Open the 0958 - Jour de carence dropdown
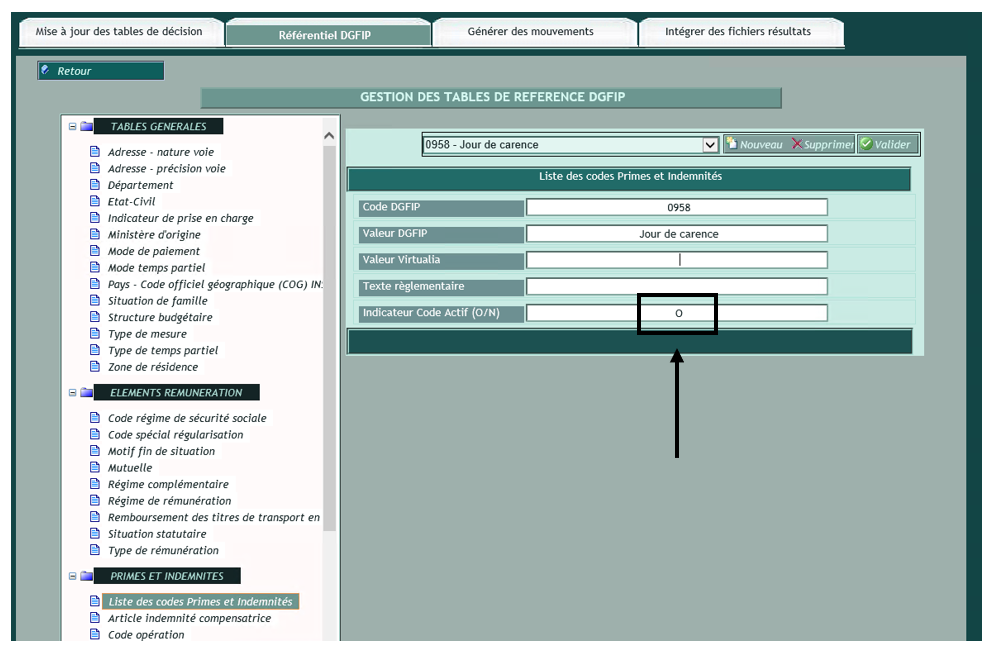 click(710, 145)
